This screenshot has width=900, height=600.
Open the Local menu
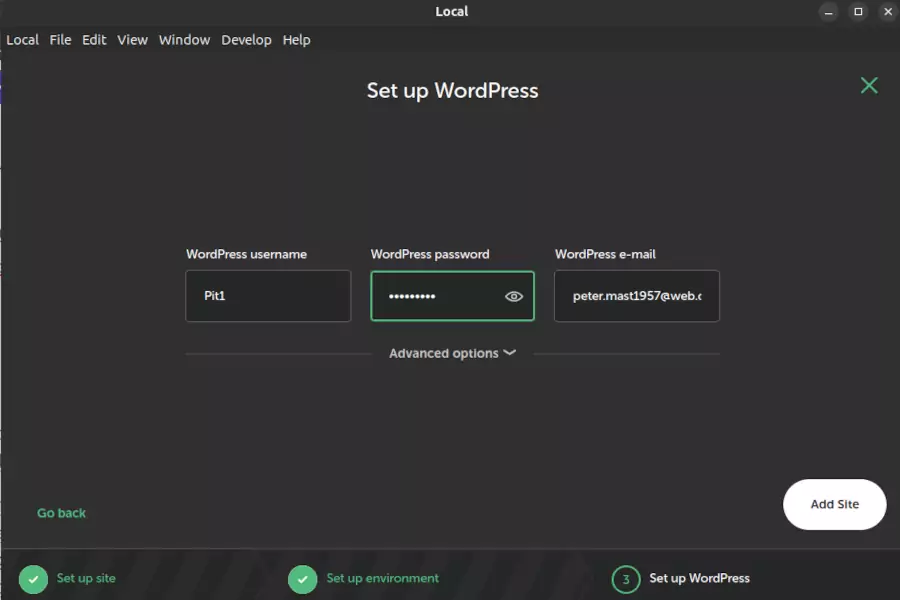click(22, 40)
